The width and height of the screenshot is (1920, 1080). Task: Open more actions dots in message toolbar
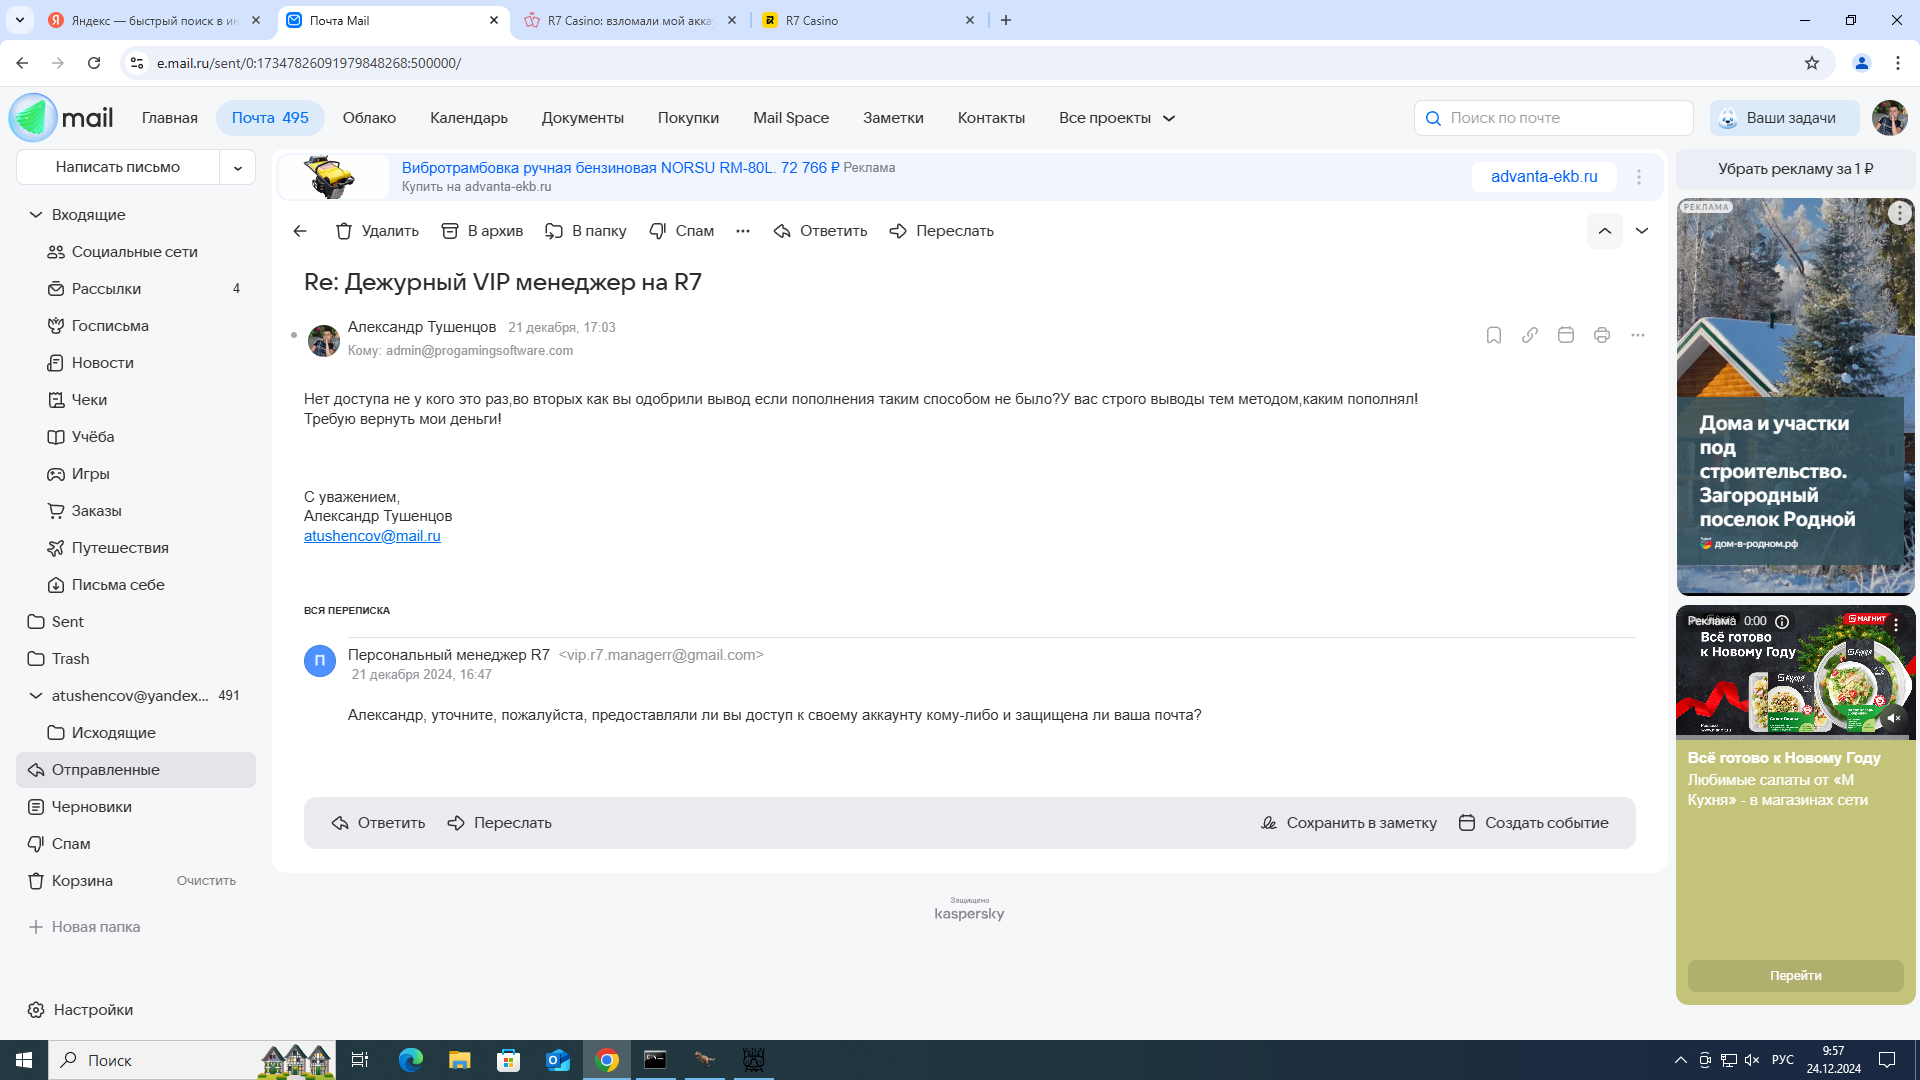coord(743,231)
